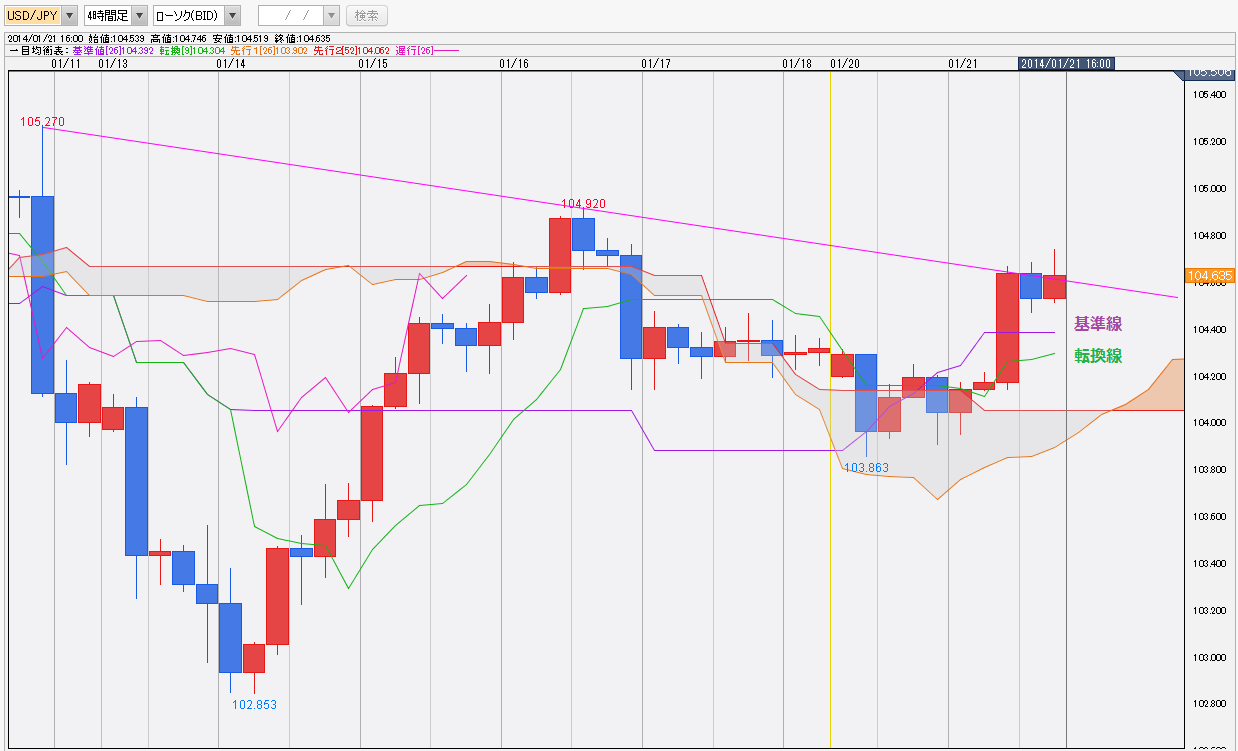Click the 始値:104.539 open price readout
The width and height of the screenshot is (1238, 751).
point(117,38)
